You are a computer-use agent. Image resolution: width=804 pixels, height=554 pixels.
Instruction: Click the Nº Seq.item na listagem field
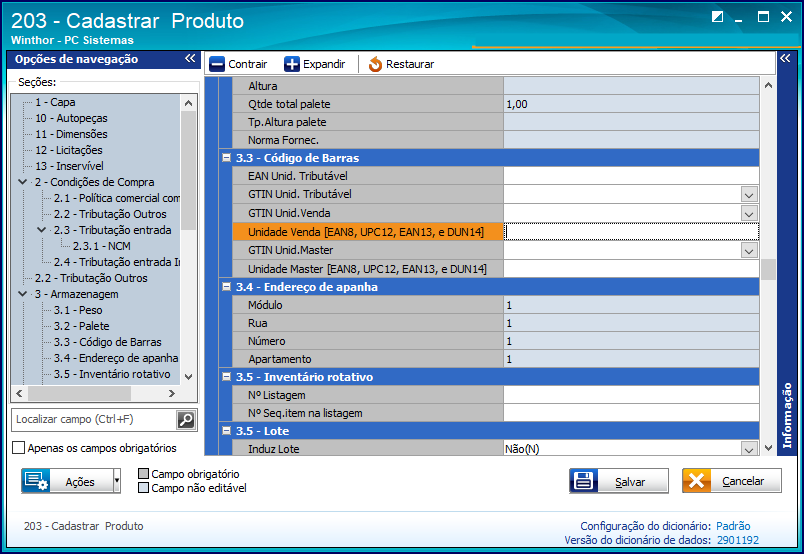[631, 413]
